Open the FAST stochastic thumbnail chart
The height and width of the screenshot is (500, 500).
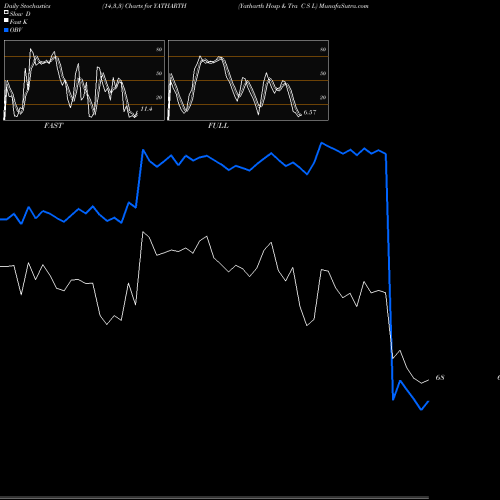[84, 80]
